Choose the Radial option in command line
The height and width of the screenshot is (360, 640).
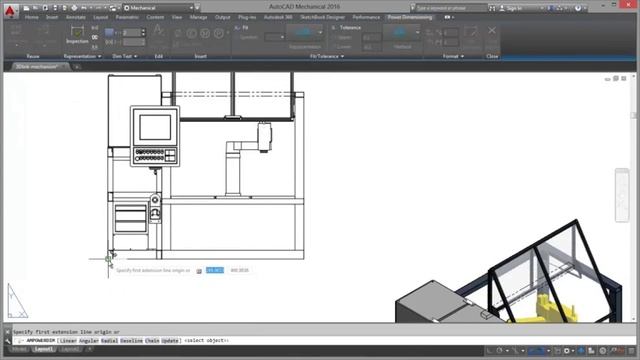109,340
